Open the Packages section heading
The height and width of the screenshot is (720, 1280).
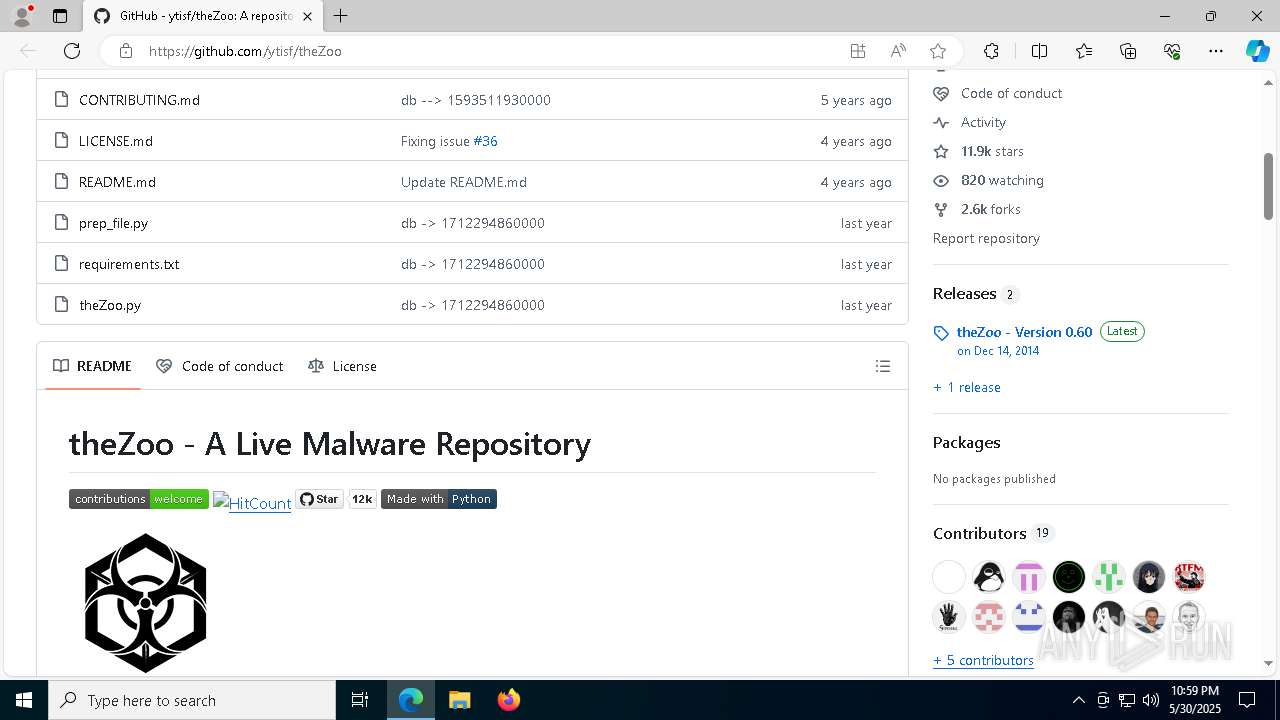tap(966, 442)
